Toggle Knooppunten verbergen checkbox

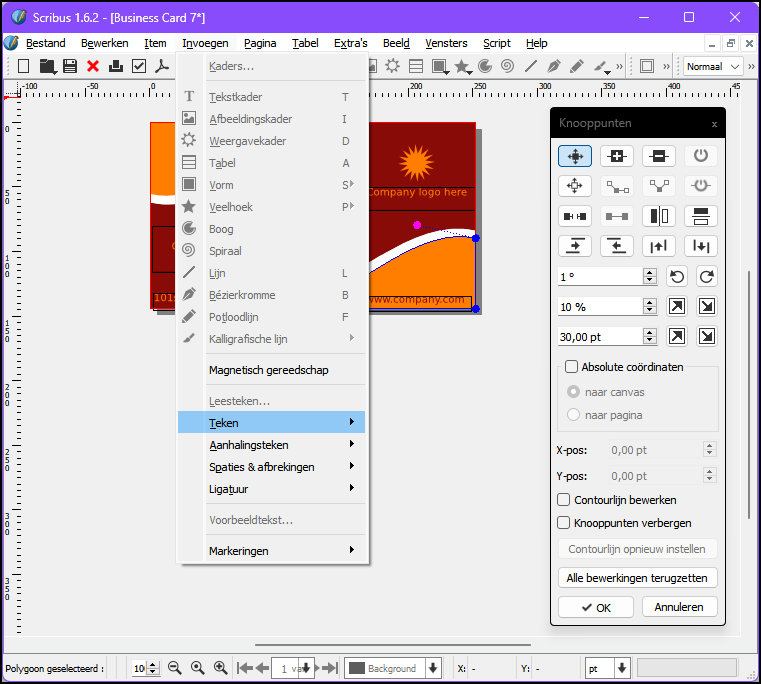pyautogui.click(x=563, y=522)
